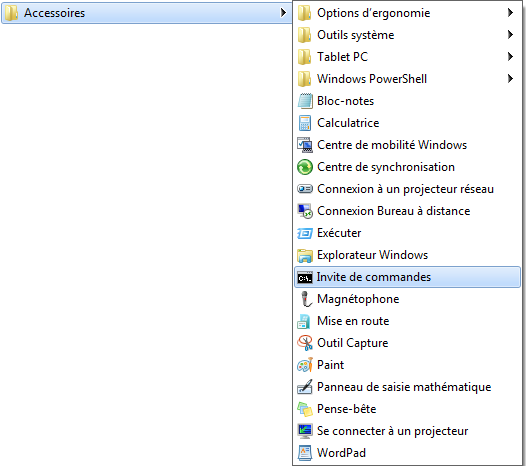
Task: Open Explorateur Windows label
Action: click(x=373, y=255)
